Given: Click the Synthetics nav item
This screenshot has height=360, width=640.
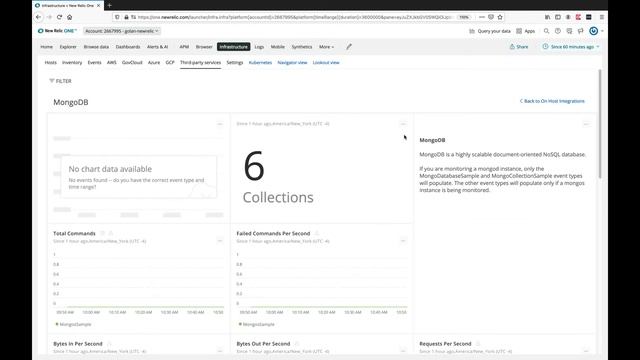Looking at the screenshot, I should [x=302, y=47].
